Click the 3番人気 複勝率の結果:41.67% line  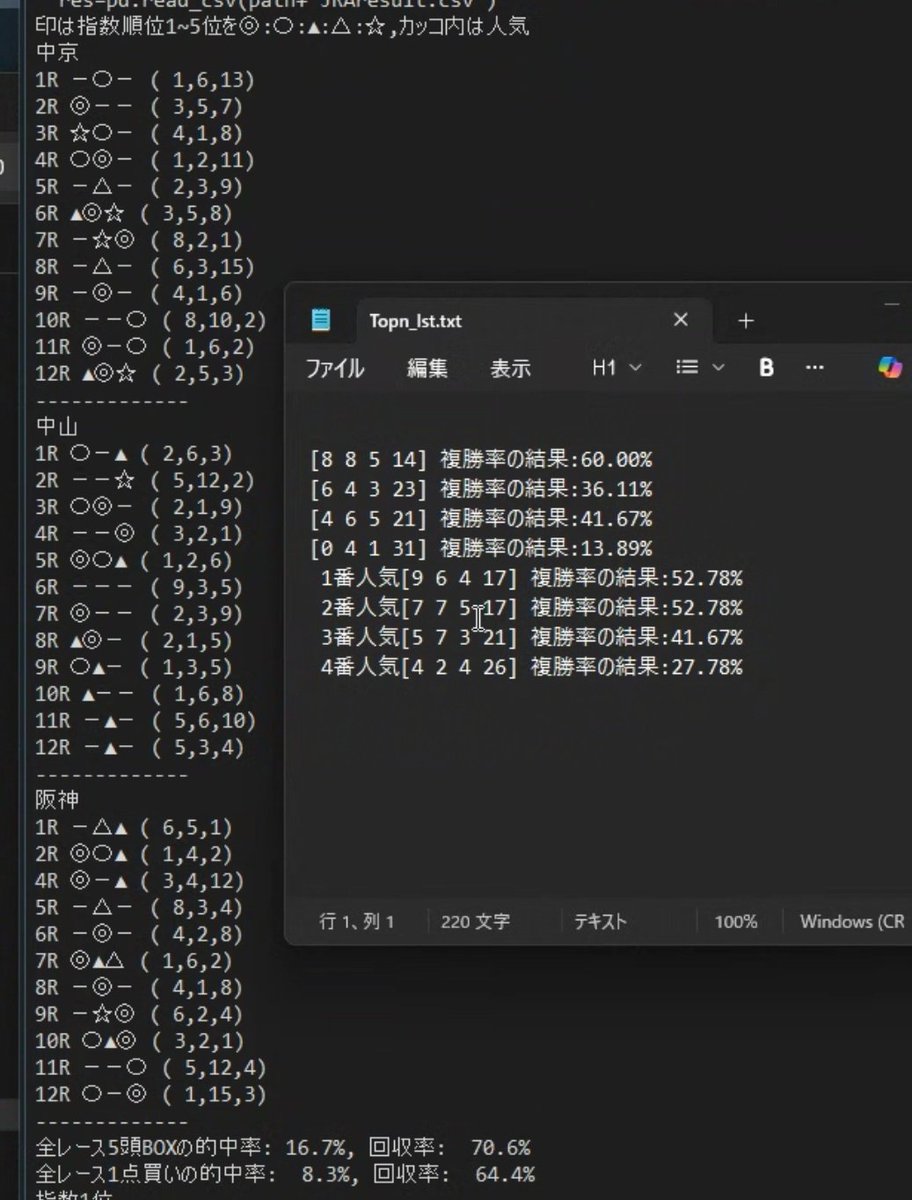531,637
